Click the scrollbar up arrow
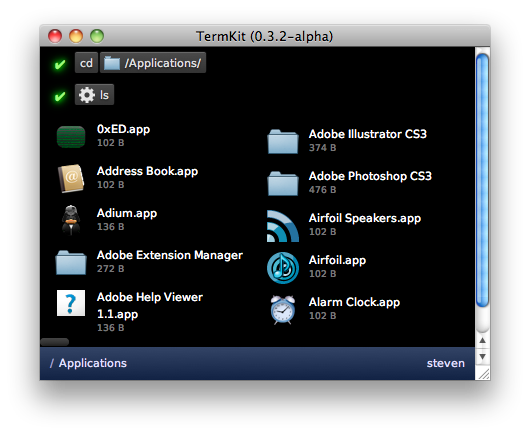The image size is (530, 435). (483, 340)
